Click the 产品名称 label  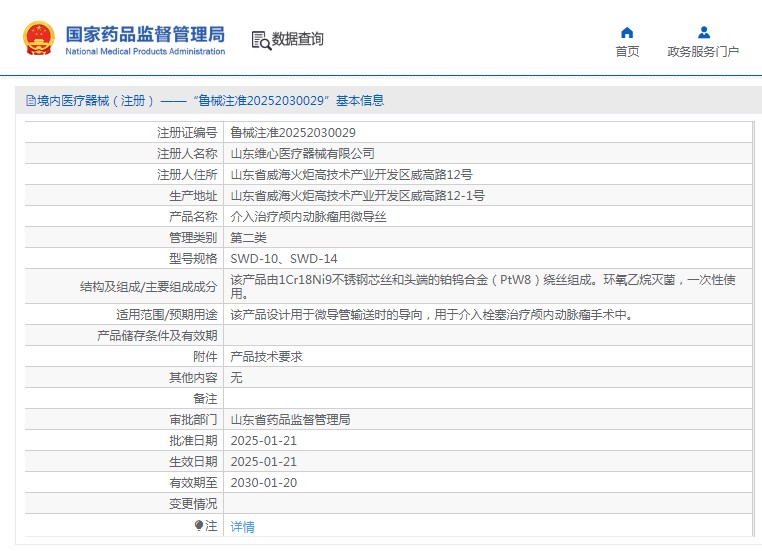(193, 216)
